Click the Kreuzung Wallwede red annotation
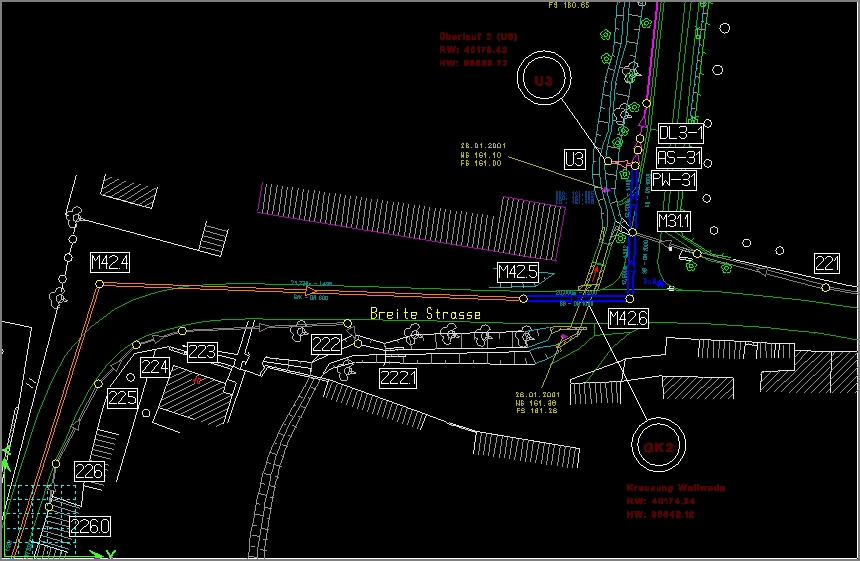Image resolution: width=860 pixels, height=561 pixels. point(676,488)
